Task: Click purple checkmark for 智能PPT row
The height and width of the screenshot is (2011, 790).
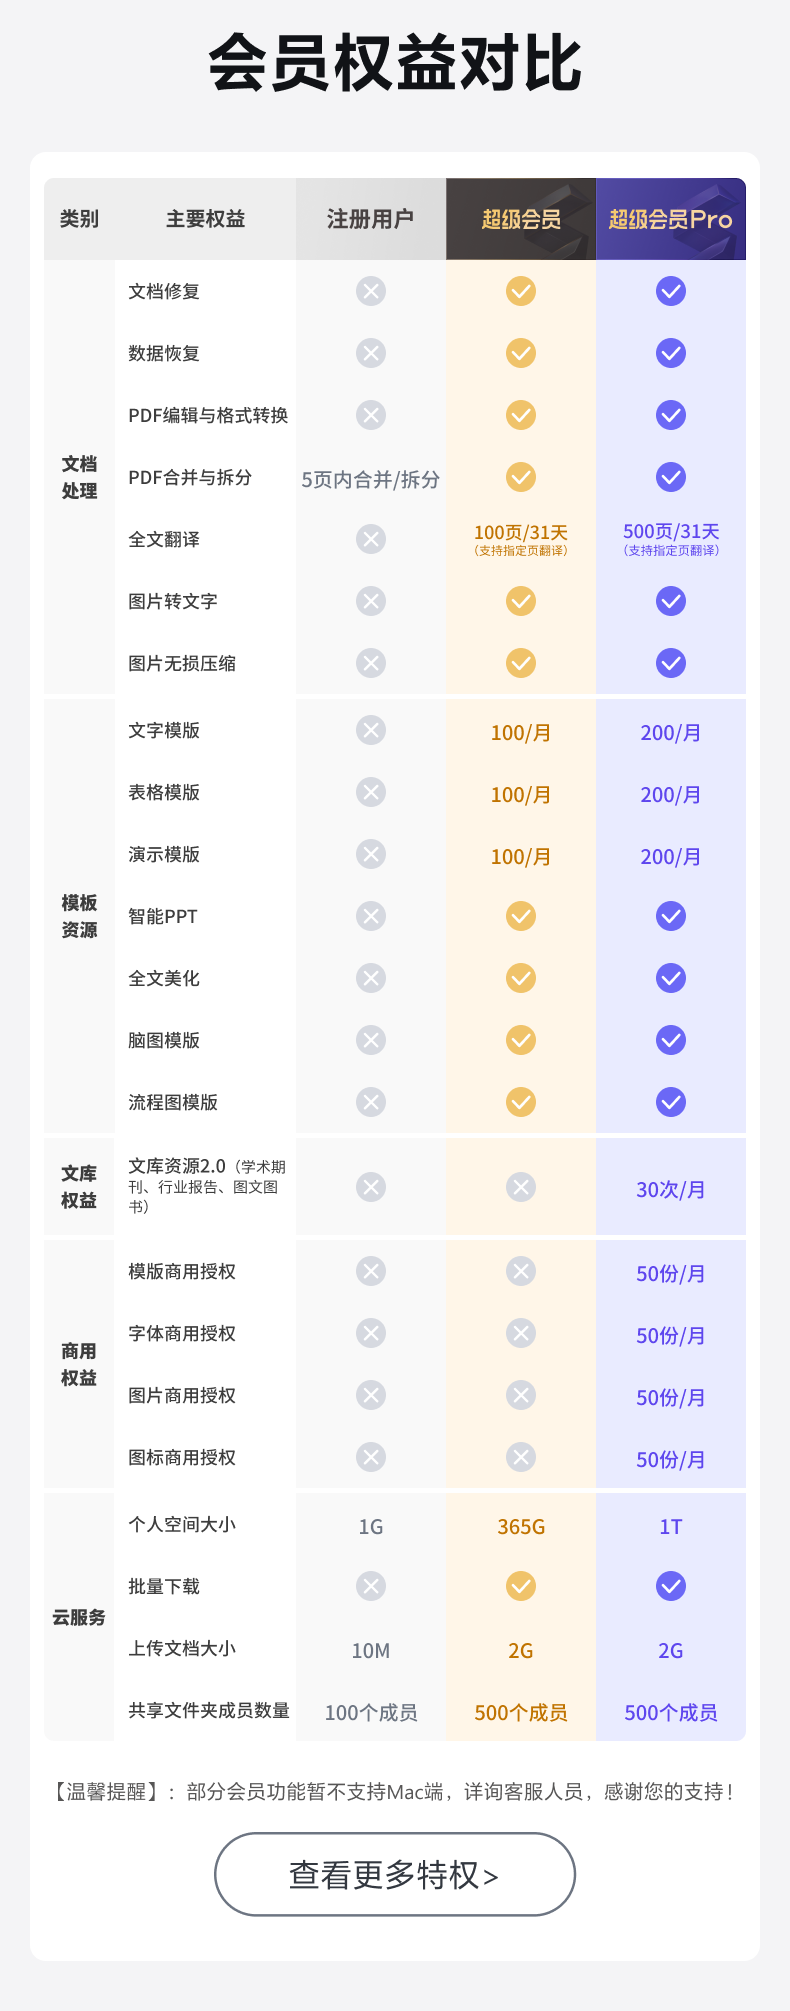Action: point(671,916)
